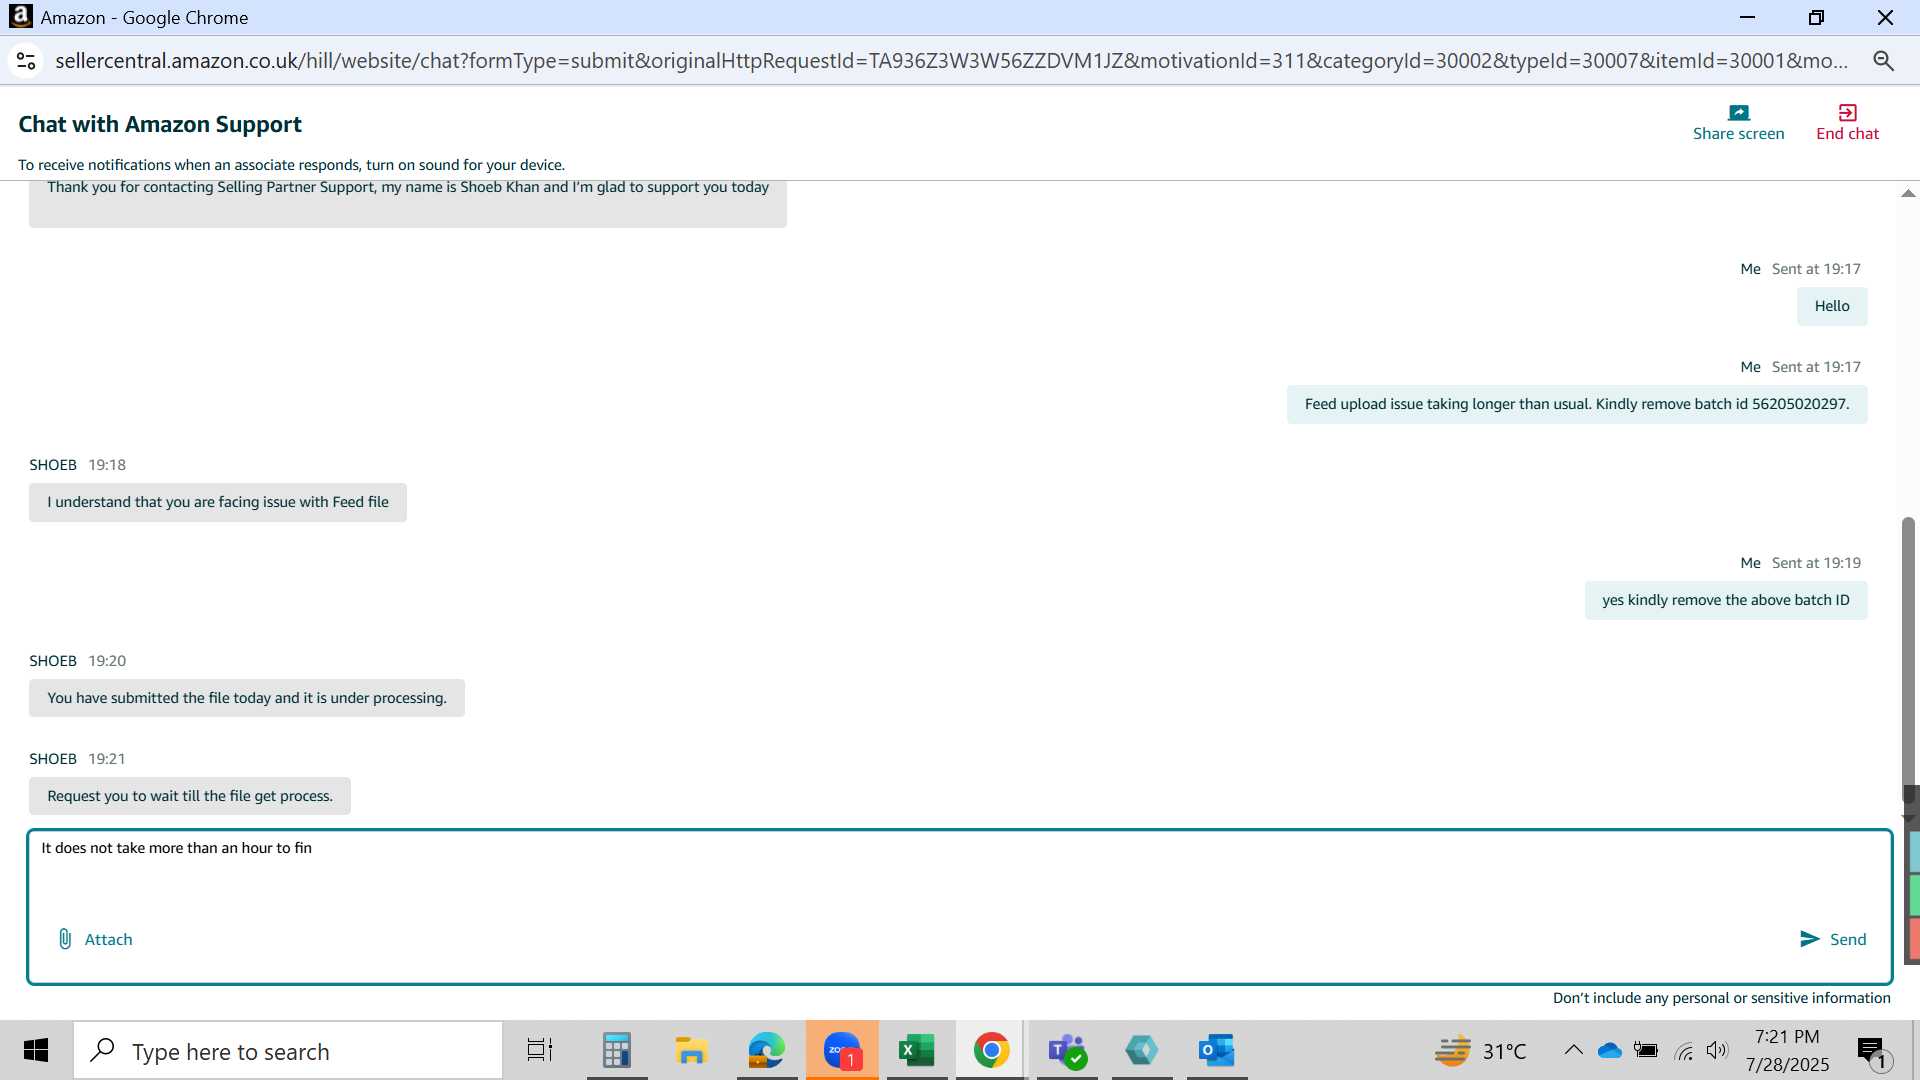The image size is (1920, 1080).
Task: Click the 'Chat with Amazon Support' heading
Action: click(160, 124)
